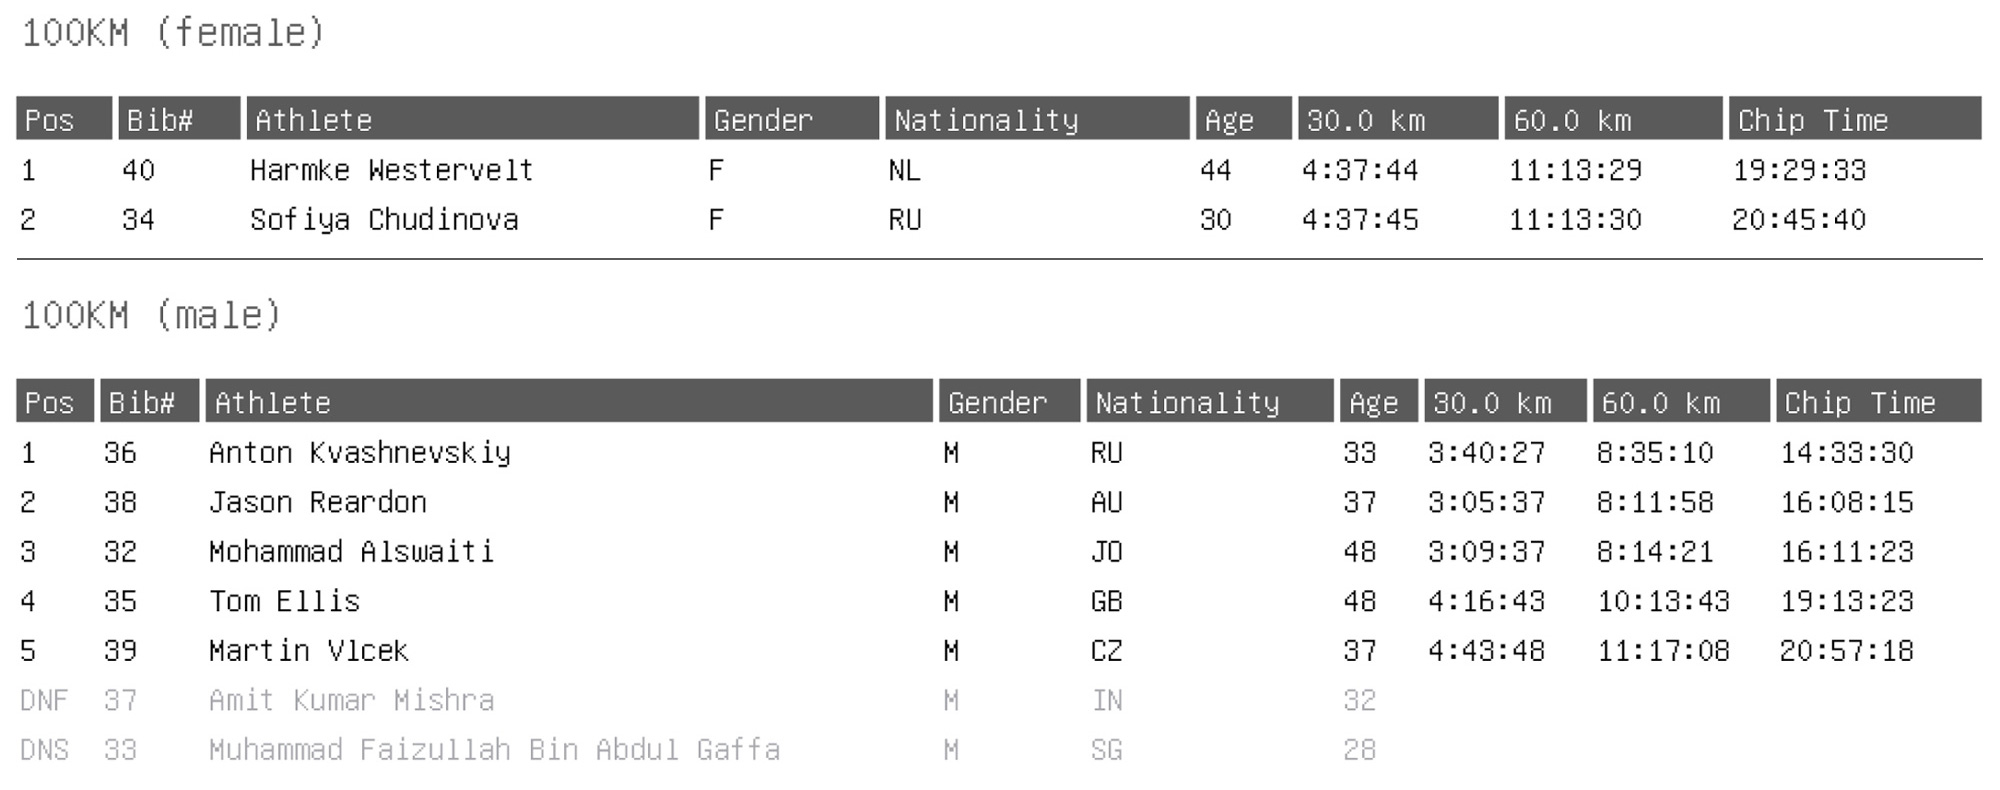
Task: Click the Gender header in male table
Action: click(1009, 402)
